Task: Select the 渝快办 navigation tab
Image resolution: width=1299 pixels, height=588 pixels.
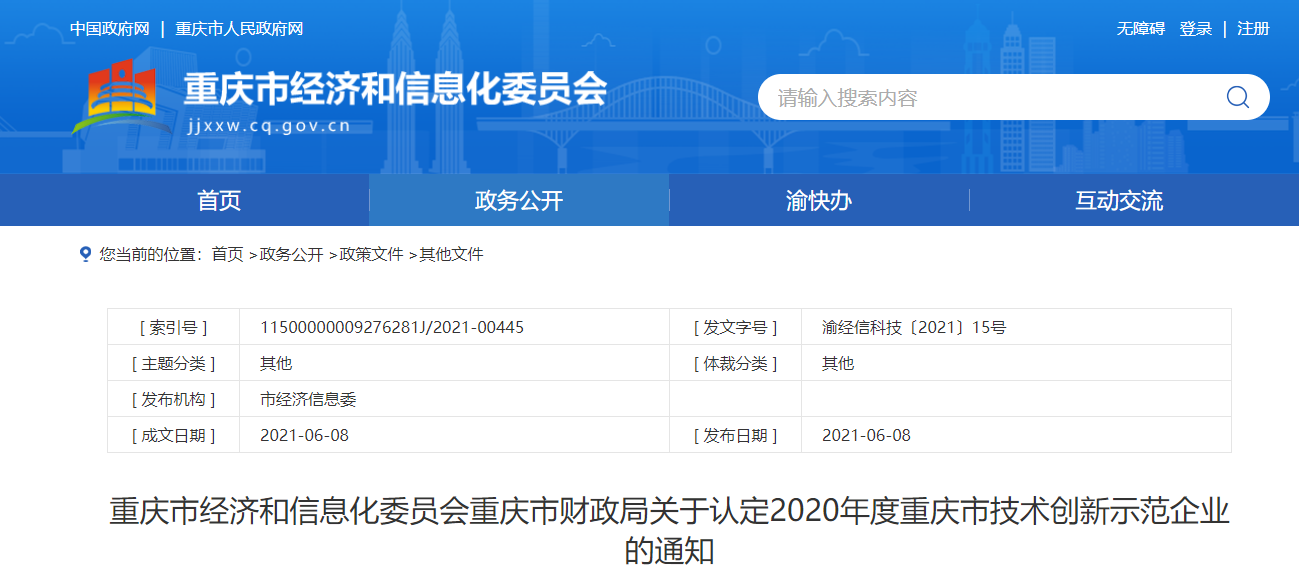Action: (x=818, y=201)
